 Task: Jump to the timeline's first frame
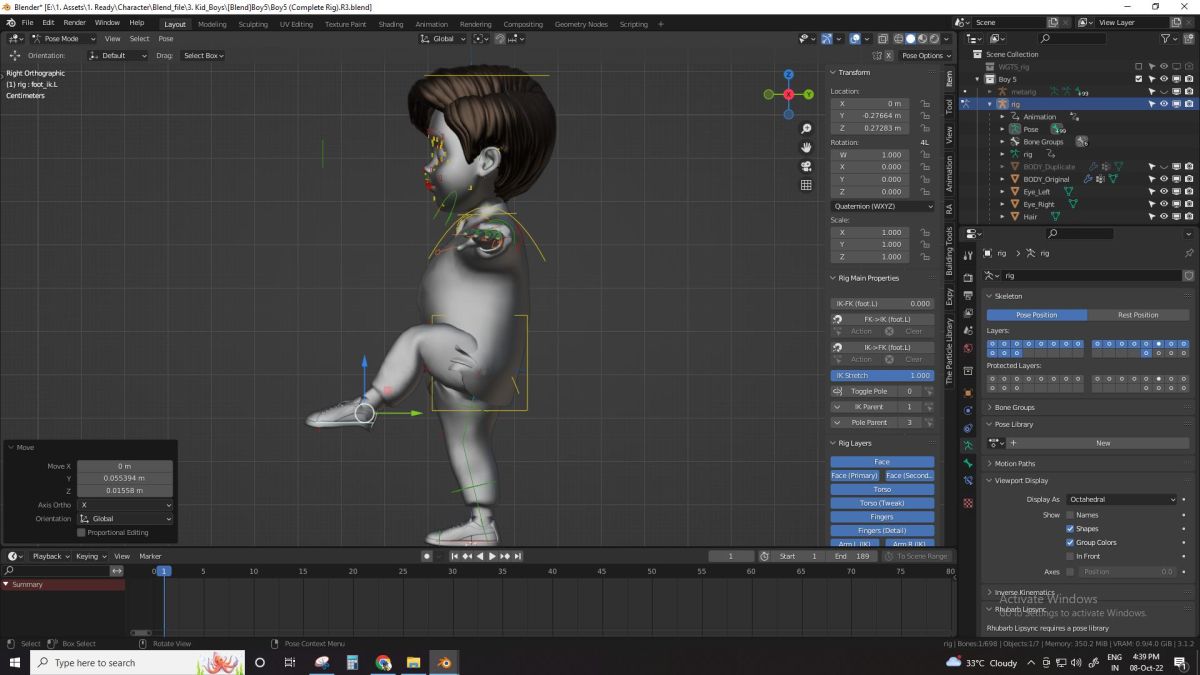click(x=455, y=556)
